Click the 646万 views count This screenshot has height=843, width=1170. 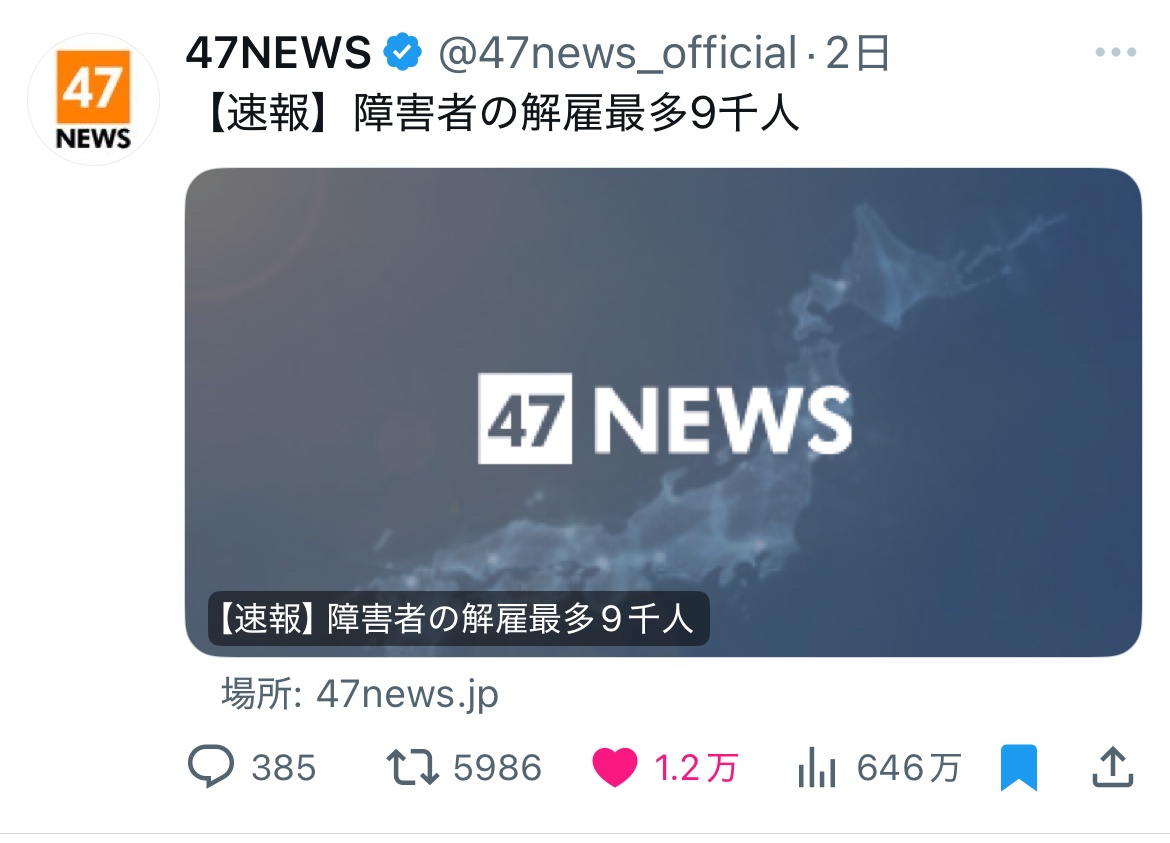tap(909, 768)
